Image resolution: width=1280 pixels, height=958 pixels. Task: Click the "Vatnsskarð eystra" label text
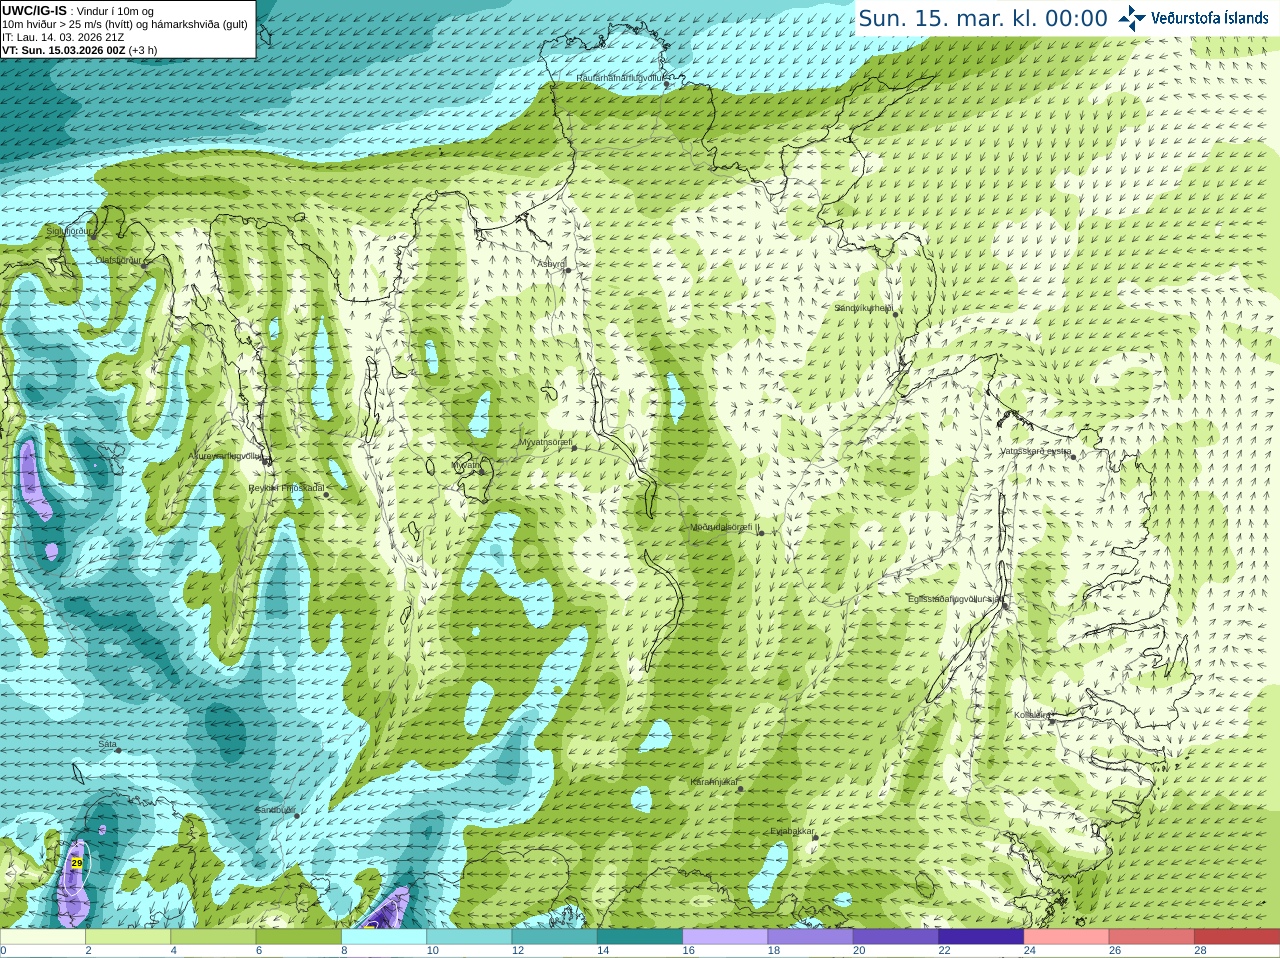click(x=1035, y=451)
